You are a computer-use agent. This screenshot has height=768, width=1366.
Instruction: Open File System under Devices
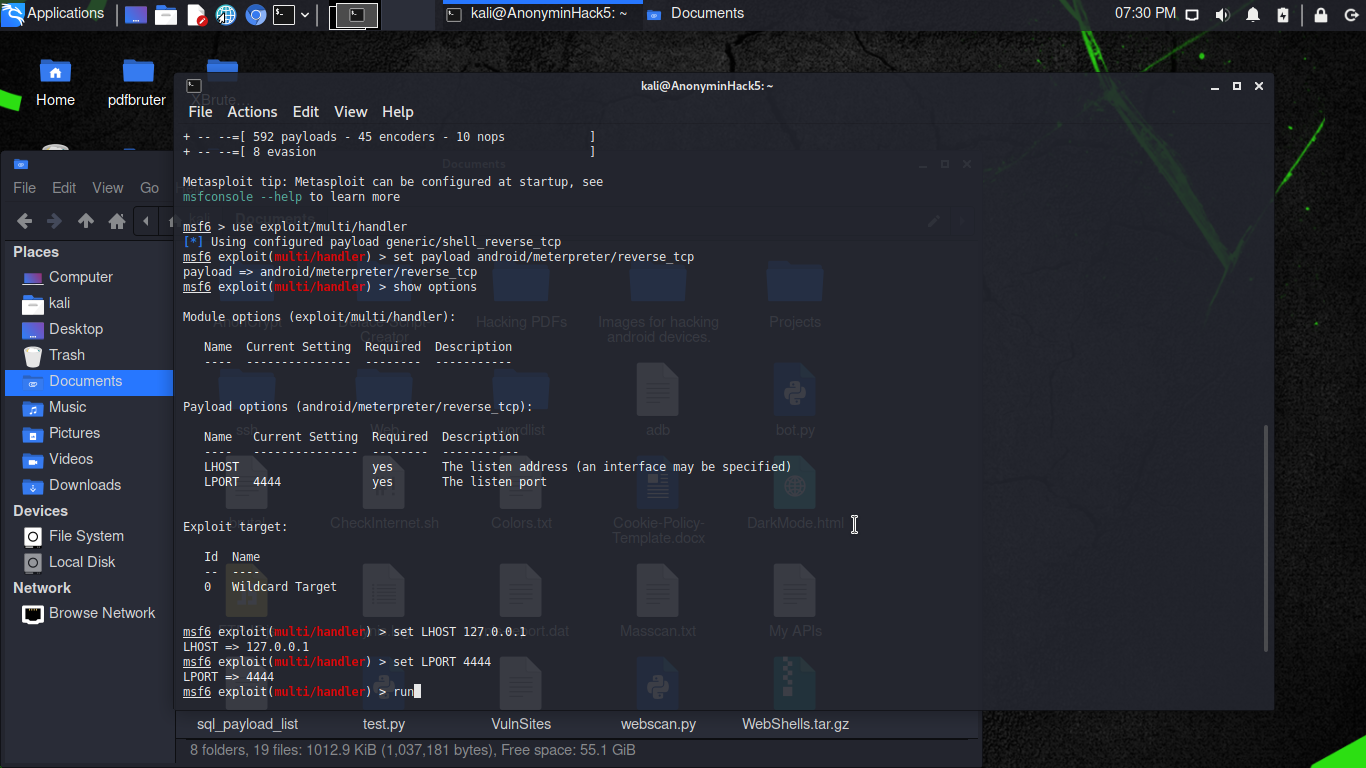tap(89, 536)
